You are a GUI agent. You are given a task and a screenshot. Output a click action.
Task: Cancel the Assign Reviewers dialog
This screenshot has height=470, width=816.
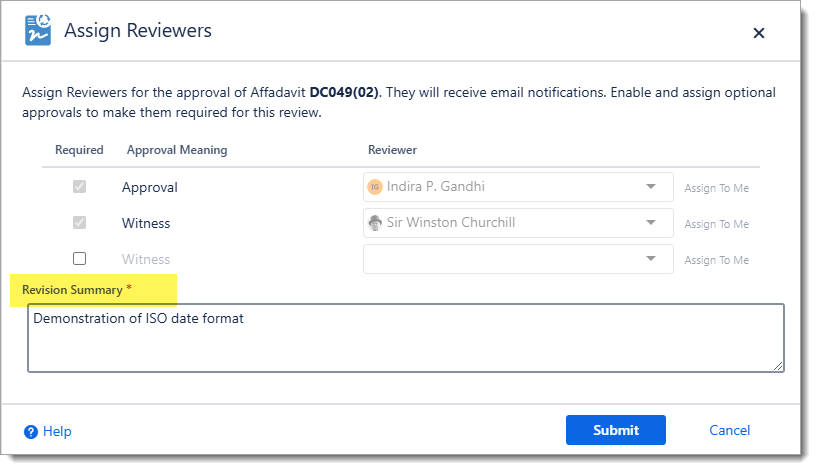(729, 430)
